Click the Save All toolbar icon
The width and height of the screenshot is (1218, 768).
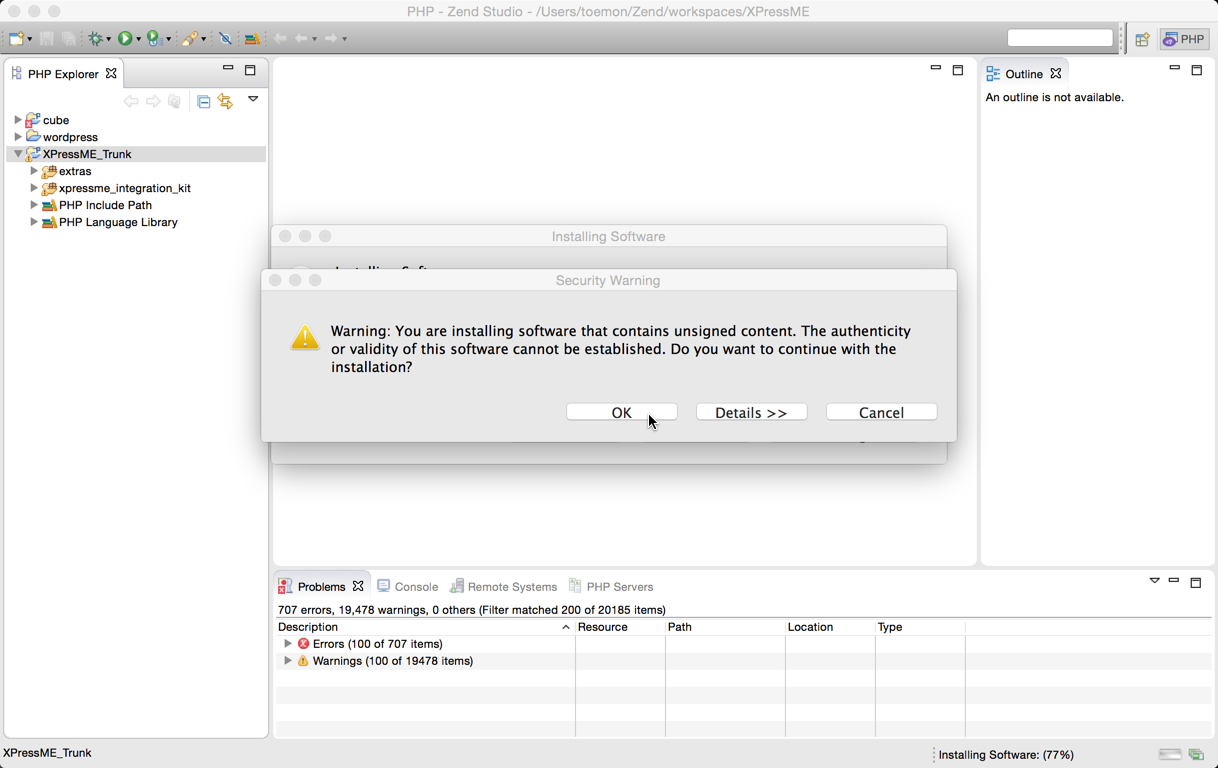click(68, 38)
